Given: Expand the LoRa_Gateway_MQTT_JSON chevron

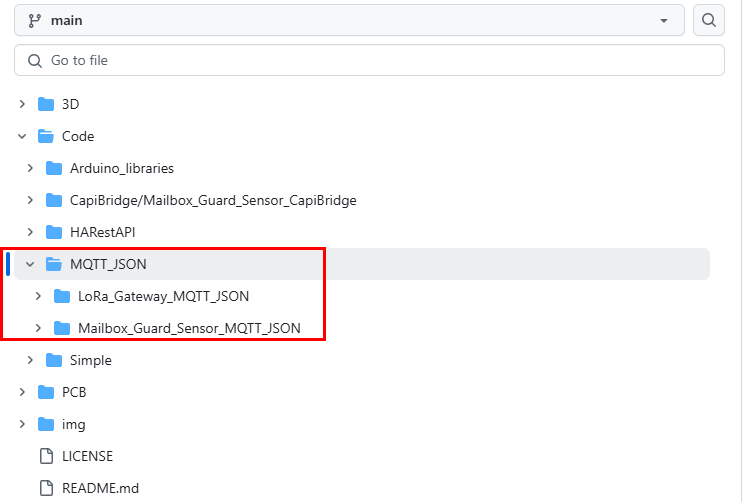Looking at the screenshot, I should pyautogui.click(x=38, y=296).
